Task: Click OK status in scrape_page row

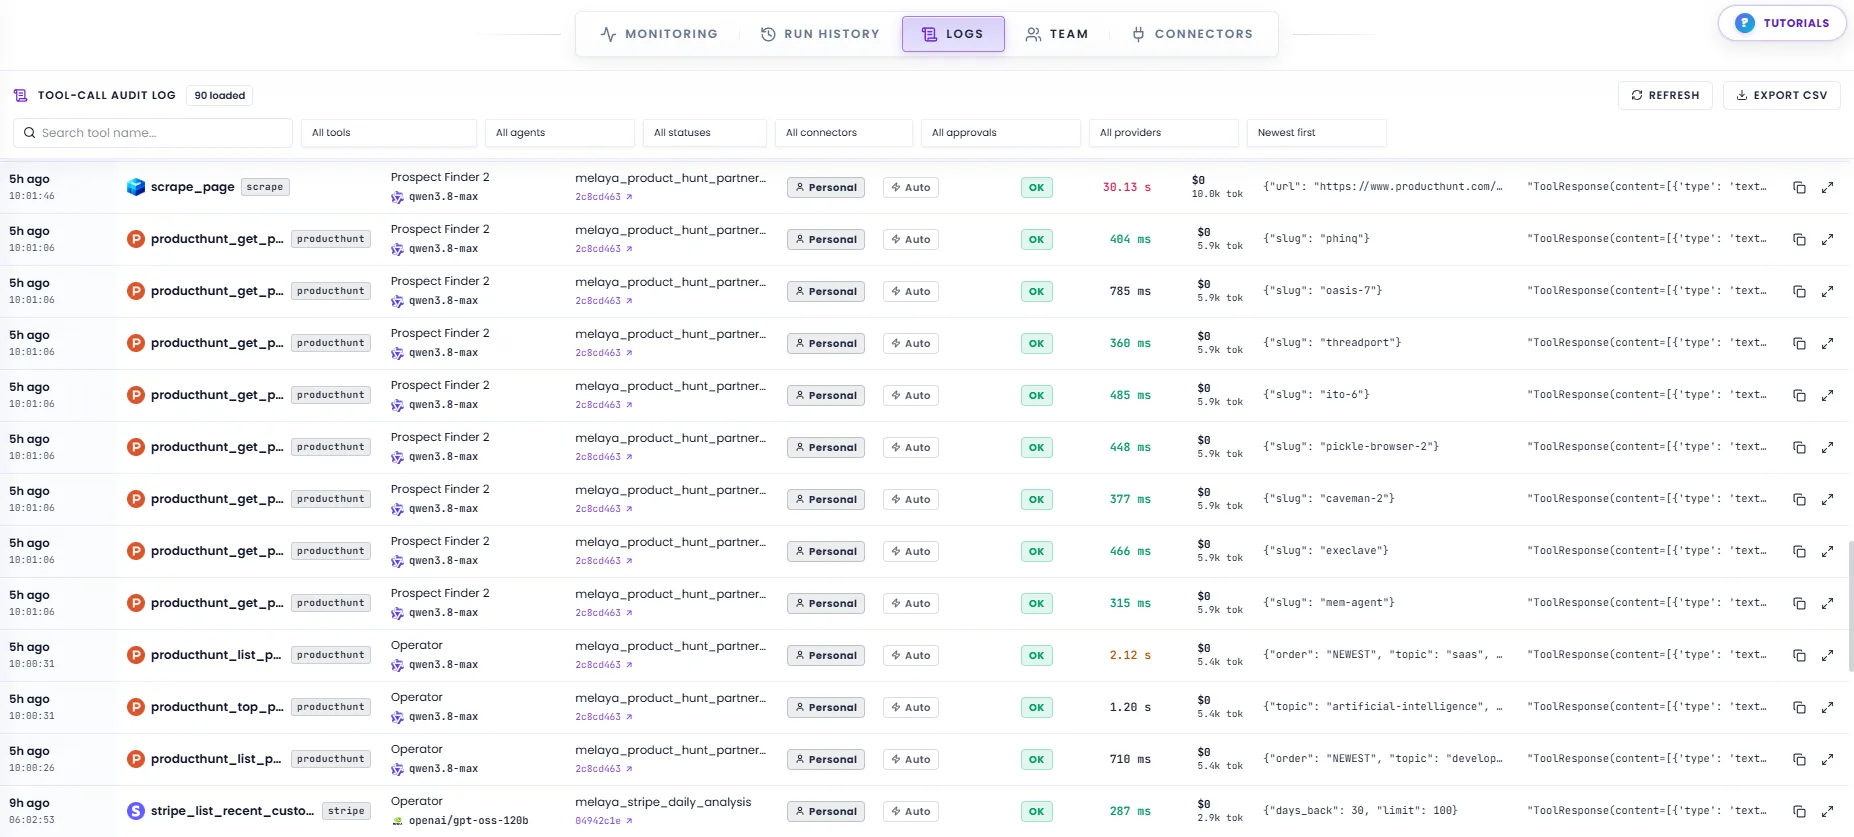Action: (x=1037, y=187)
